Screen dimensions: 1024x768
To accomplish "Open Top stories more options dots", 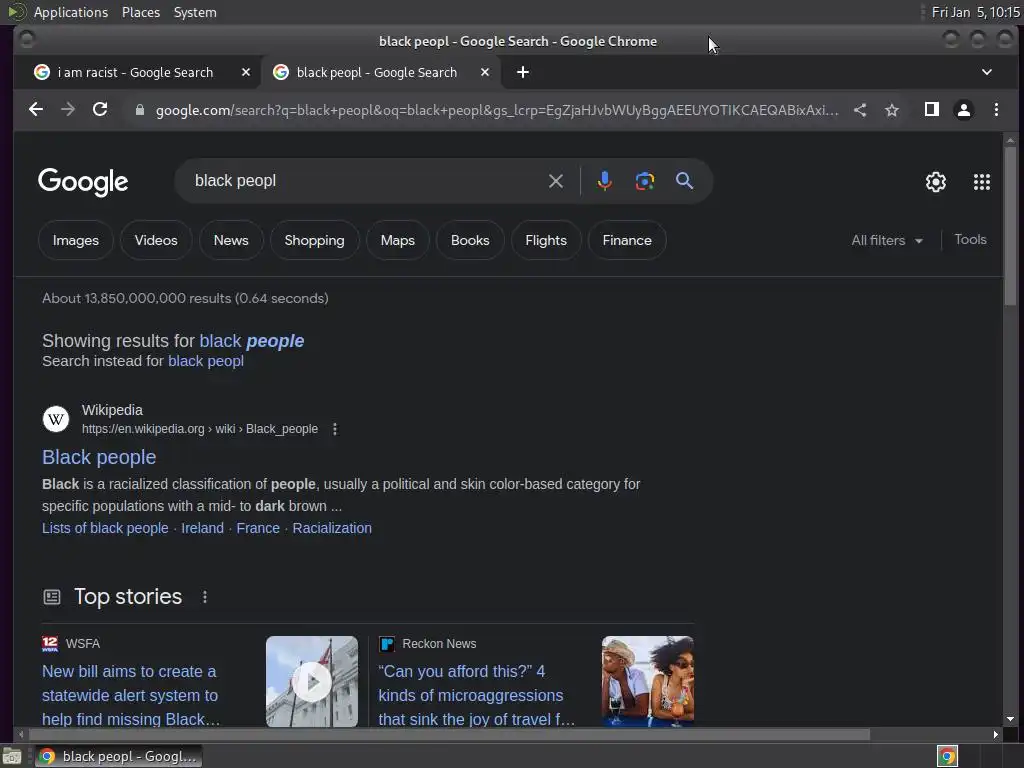I will [205, 597].
